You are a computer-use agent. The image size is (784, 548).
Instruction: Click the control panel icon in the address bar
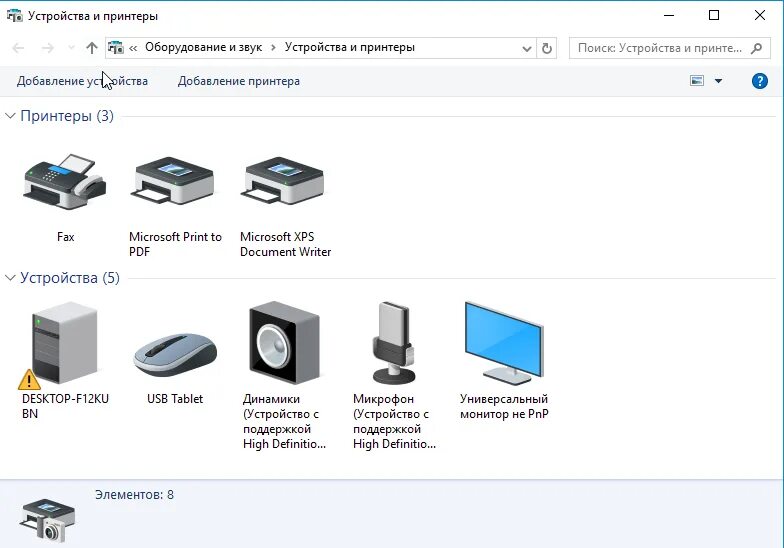116,48
